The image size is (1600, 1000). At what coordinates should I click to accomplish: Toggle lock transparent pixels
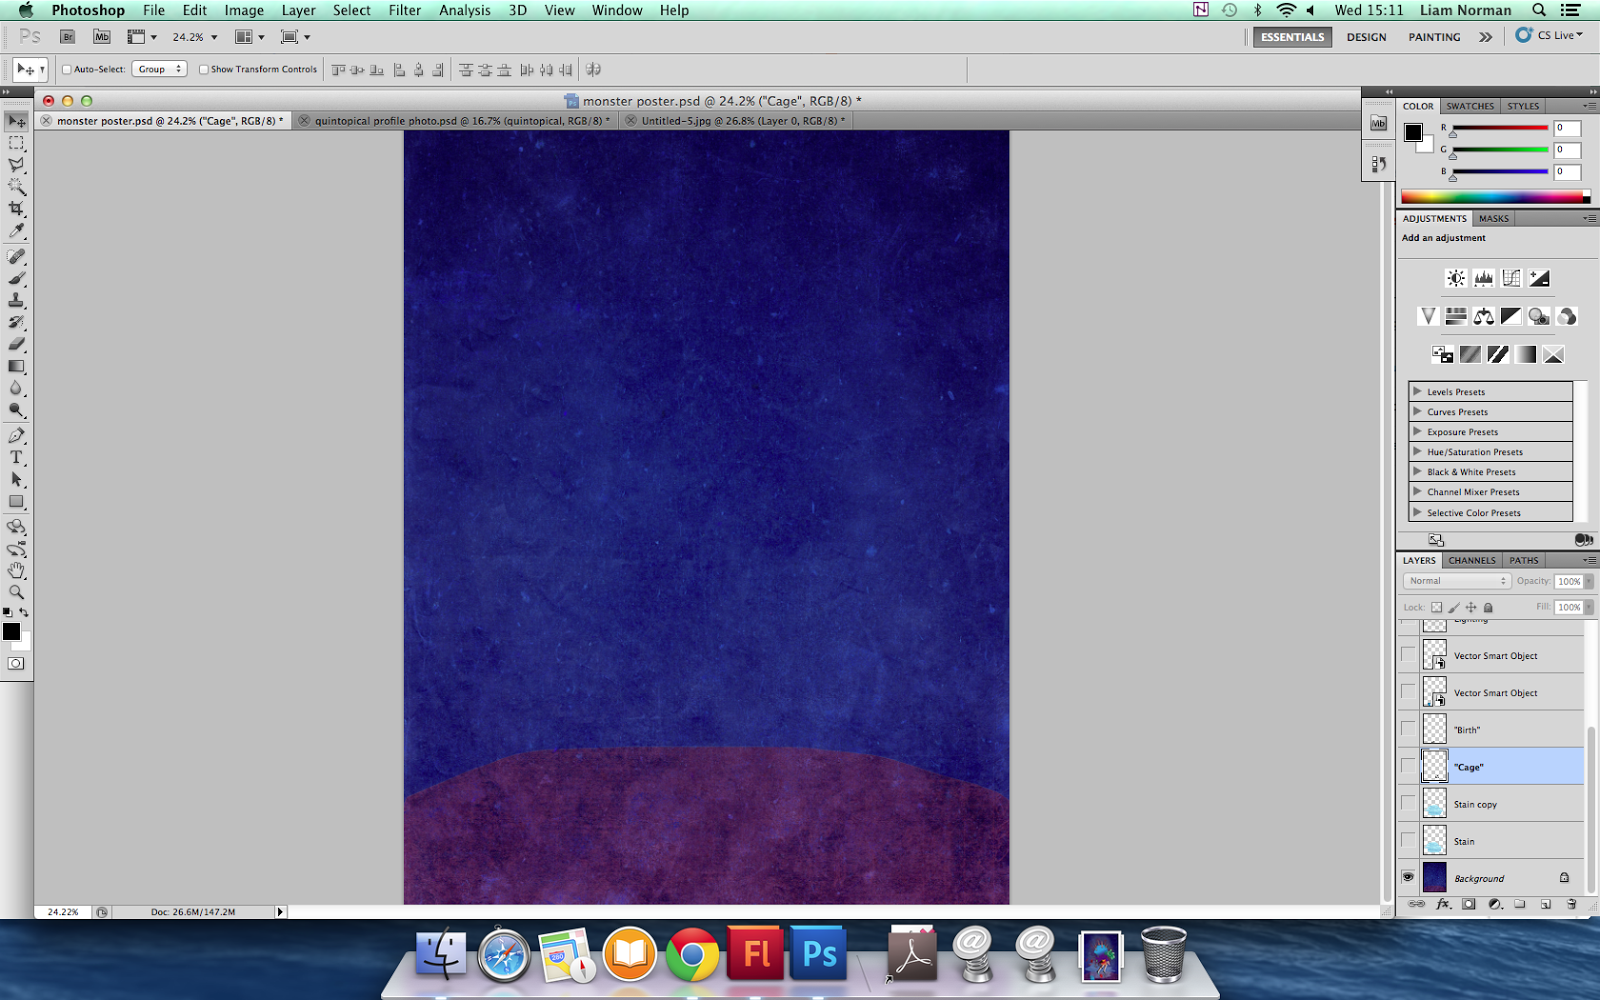pos(1437,607)
